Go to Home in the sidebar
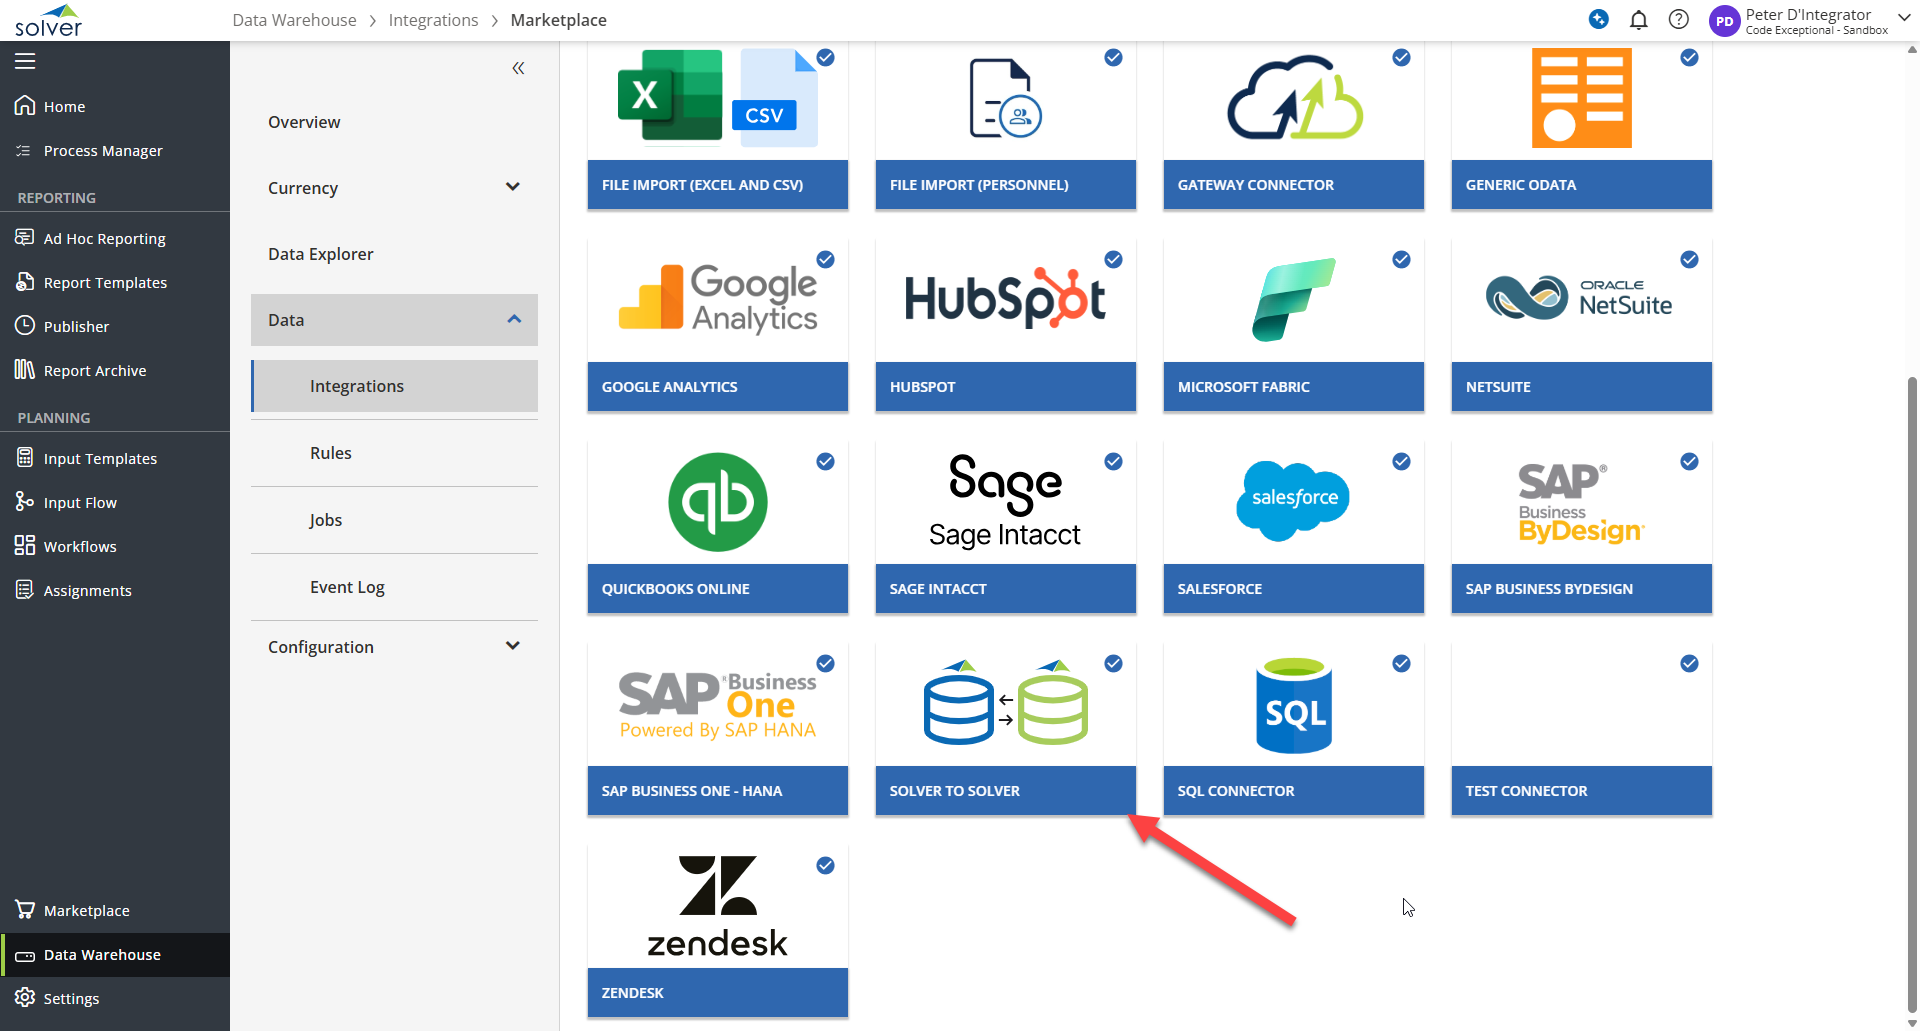This screenshot has width=1920, height=1031. point(115,106)
